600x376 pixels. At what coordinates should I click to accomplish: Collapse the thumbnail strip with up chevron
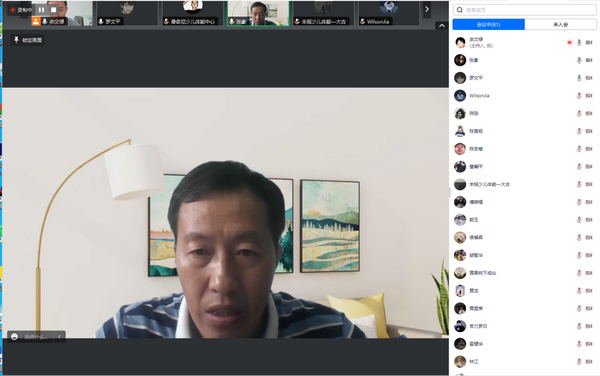pyautogui.click(x=442, y=26)
